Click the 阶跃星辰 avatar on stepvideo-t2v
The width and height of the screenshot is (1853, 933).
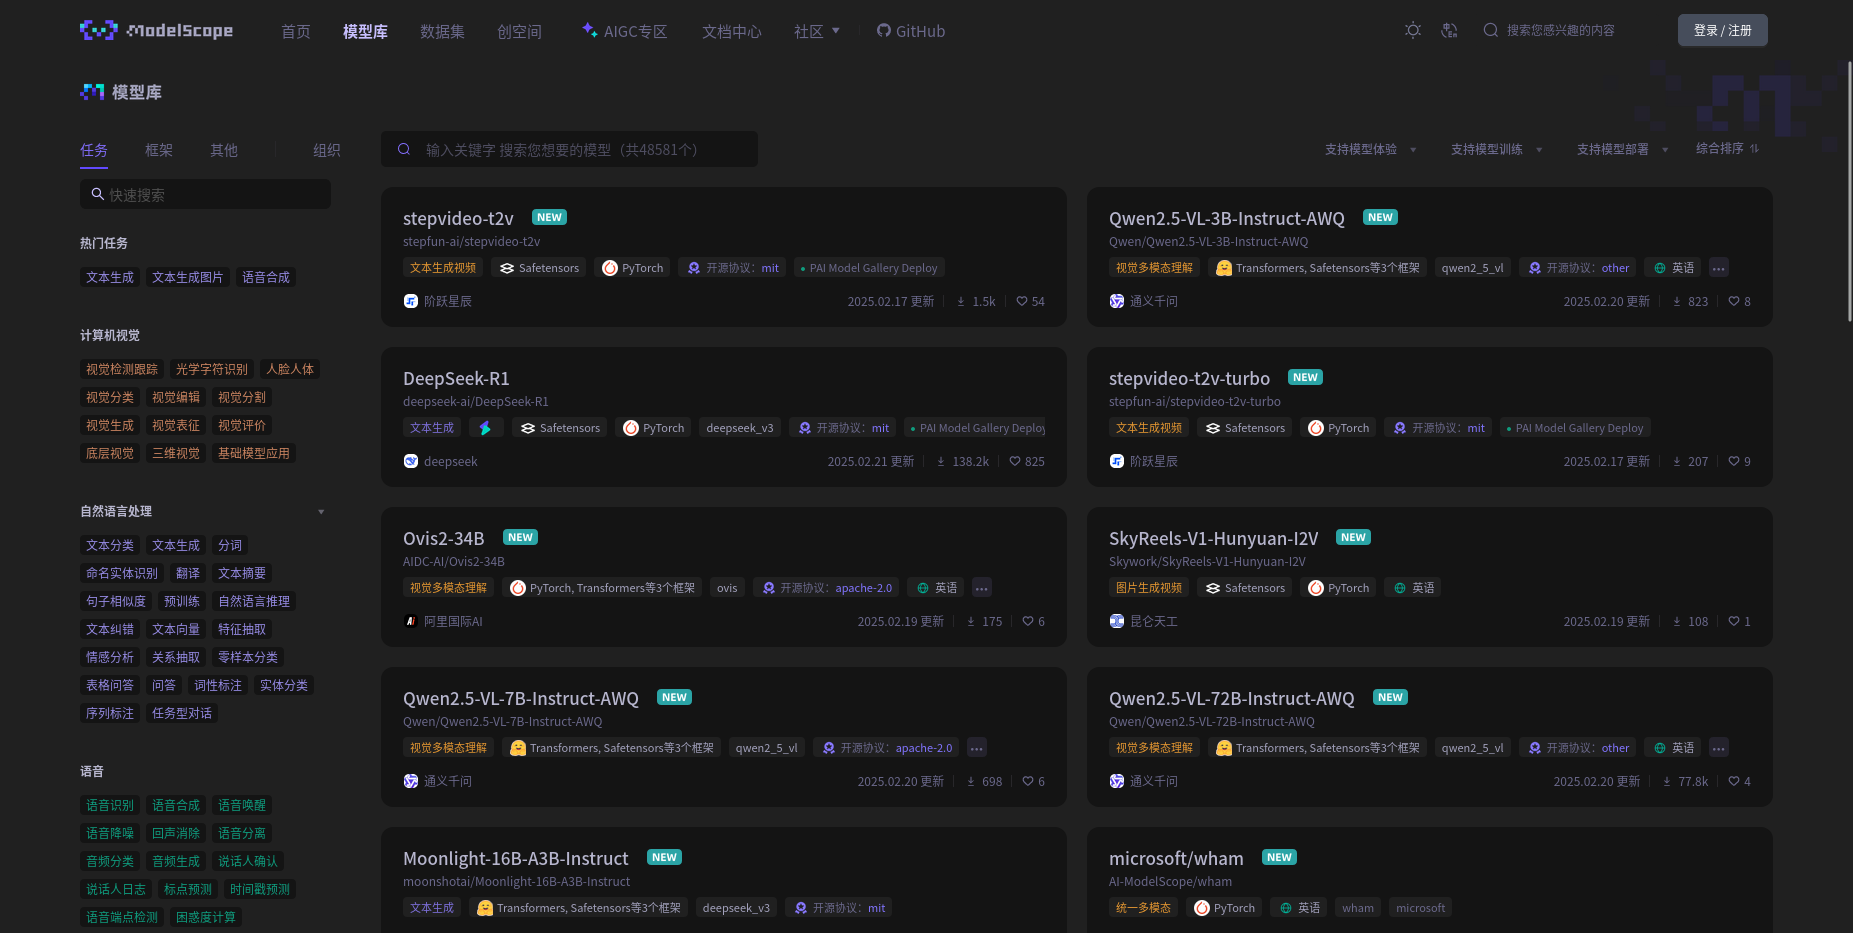[x=411, y=301]
